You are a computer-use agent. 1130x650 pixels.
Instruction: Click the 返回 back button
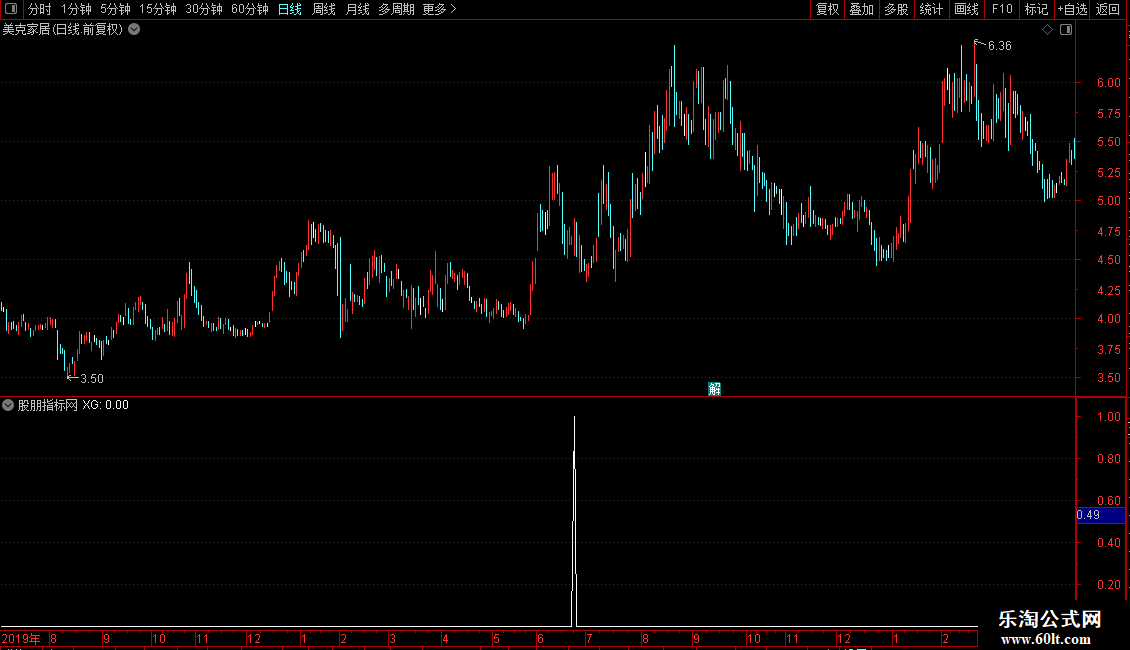click(x=1108, y=9)
